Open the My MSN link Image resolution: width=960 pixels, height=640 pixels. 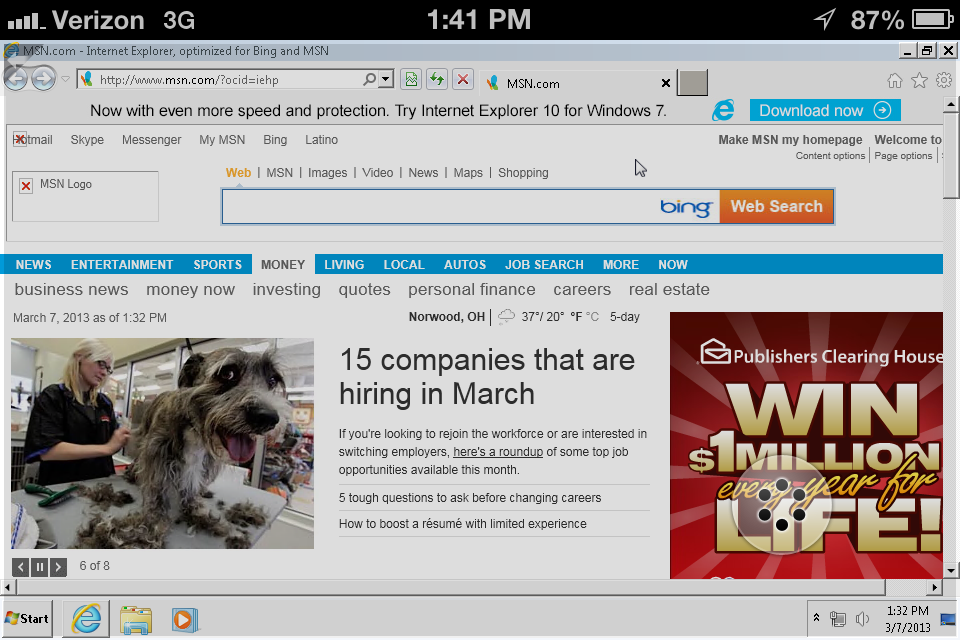tap(222, 140)
